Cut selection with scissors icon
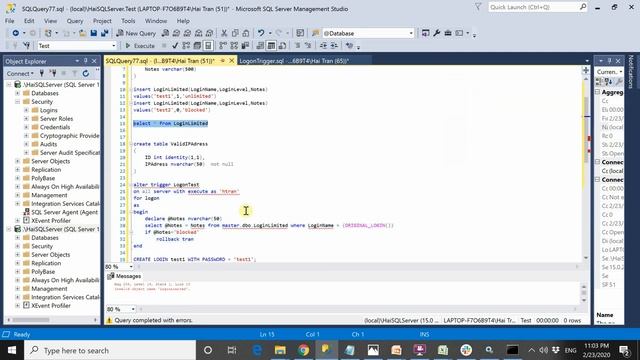Screen dimensions: 640x360 tap(224, 33)
